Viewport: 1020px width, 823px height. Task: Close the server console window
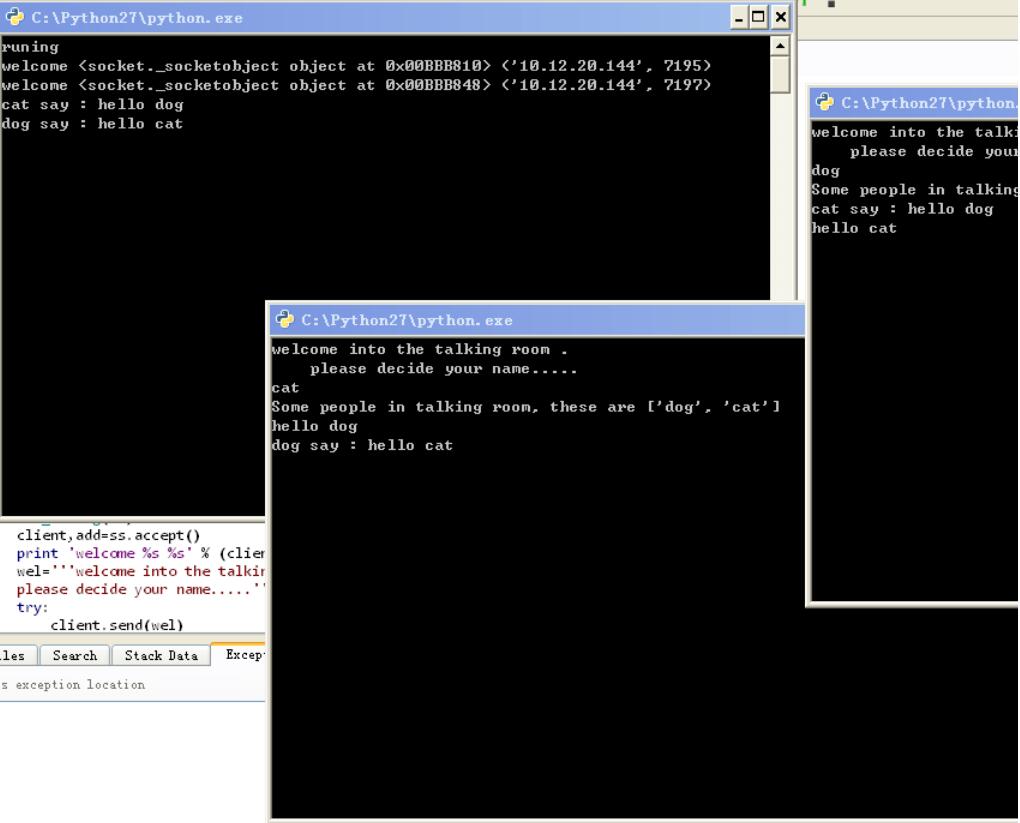[781, 18]
